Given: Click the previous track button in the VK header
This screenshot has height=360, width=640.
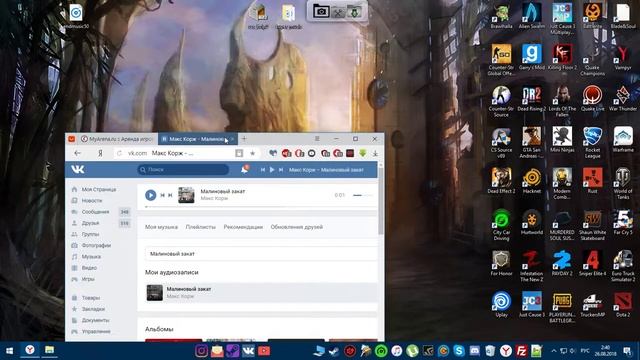Looking at the screenshot, I should pos(263,169).
